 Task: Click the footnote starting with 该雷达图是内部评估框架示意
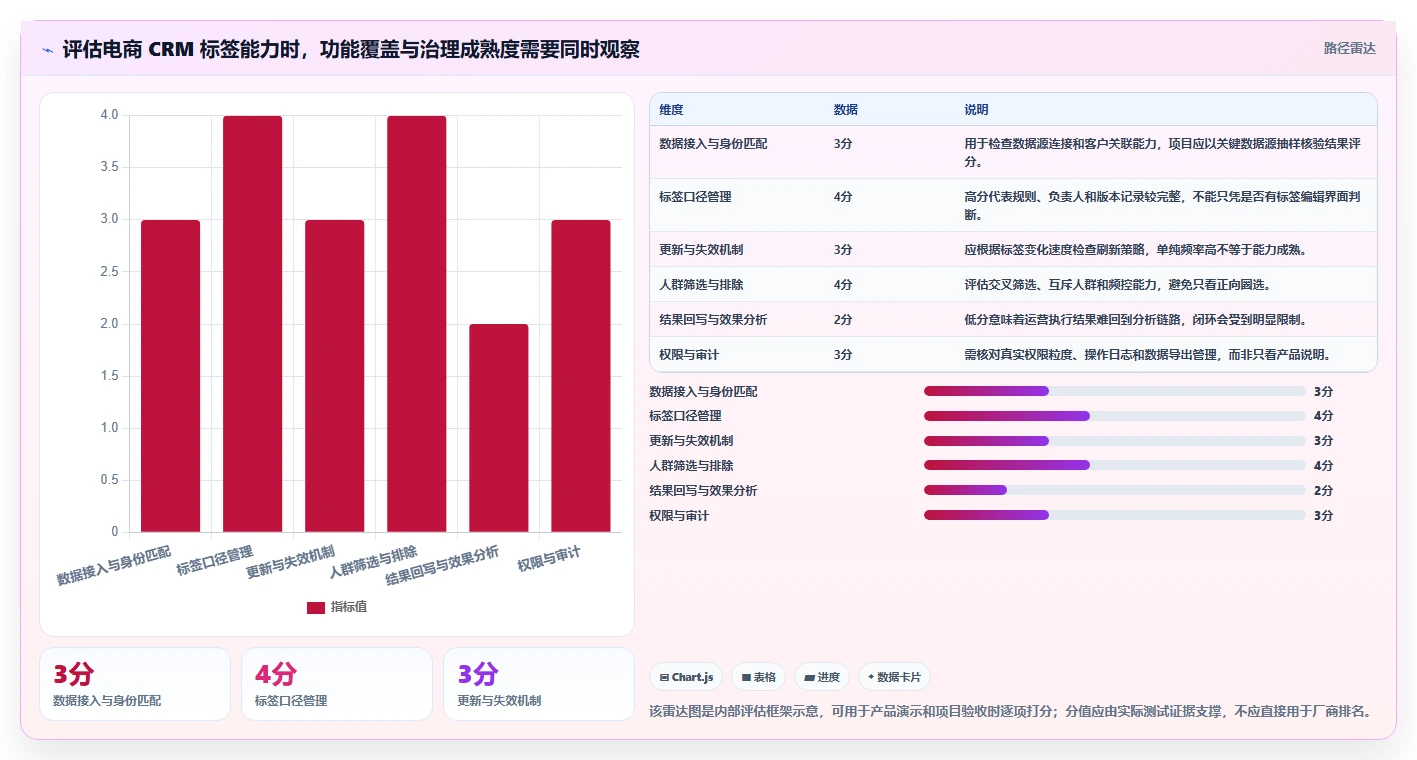pyautogui.click(x=1010, y=712)
